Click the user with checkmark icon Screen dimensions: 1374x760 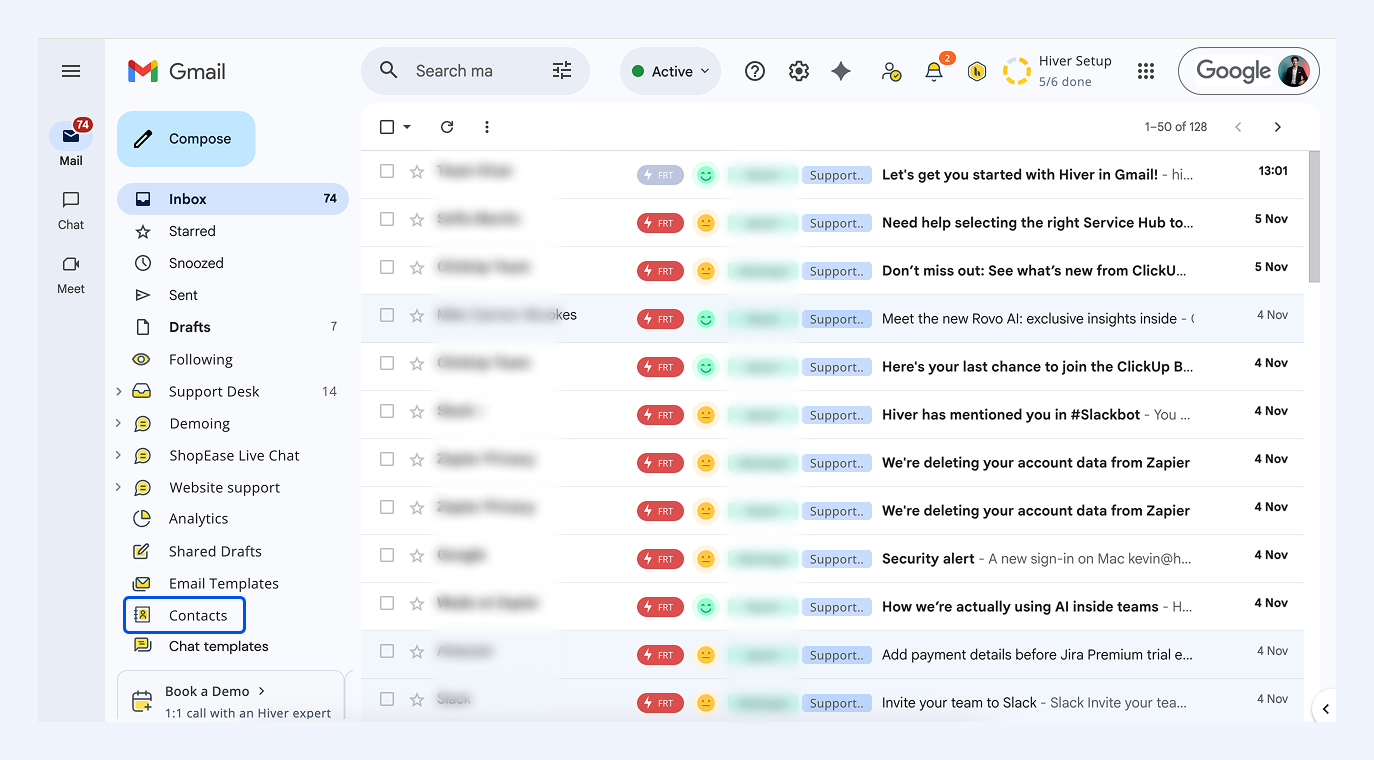coord(891,71)
